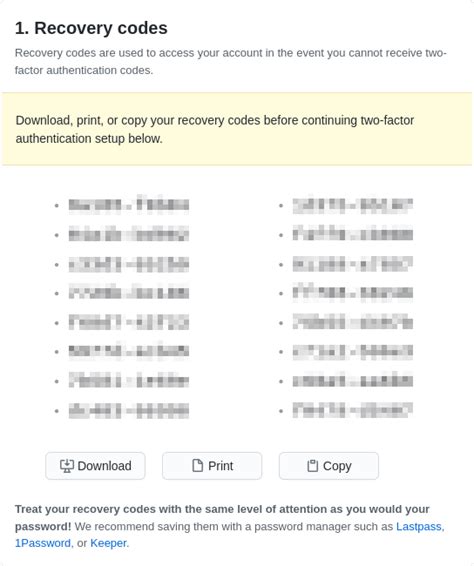
Task: Click the download icon with monitor arrow
Action: point(67,466)
